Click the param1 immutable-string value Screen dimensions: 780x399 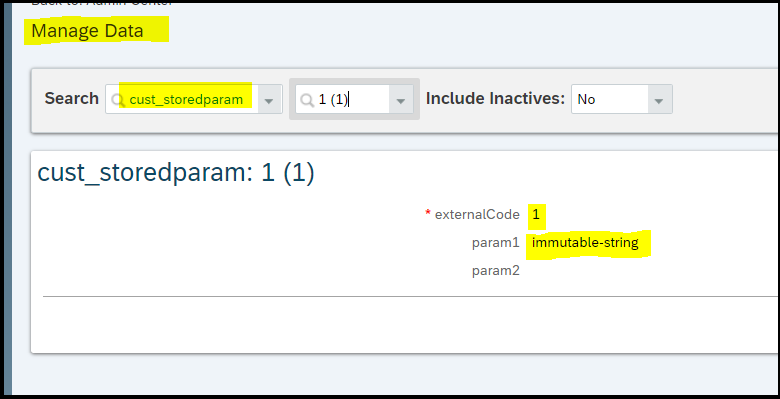click(585, 243)
